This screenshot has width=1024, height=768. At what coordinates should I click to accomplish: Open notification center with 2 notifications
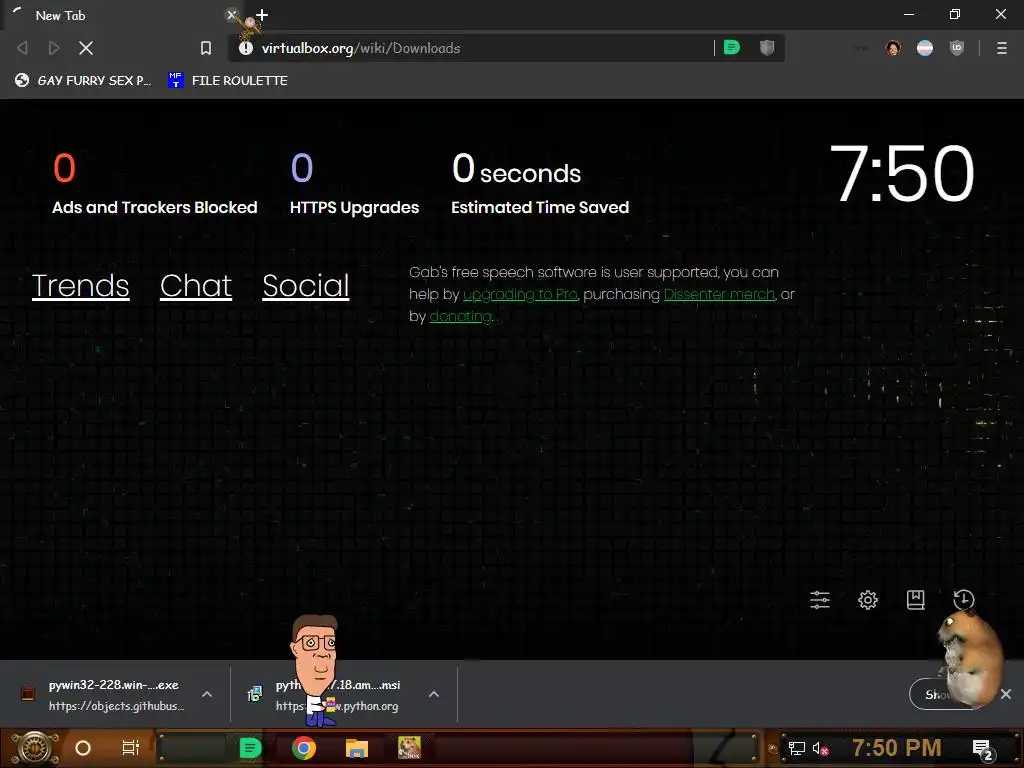coord(983,749)
